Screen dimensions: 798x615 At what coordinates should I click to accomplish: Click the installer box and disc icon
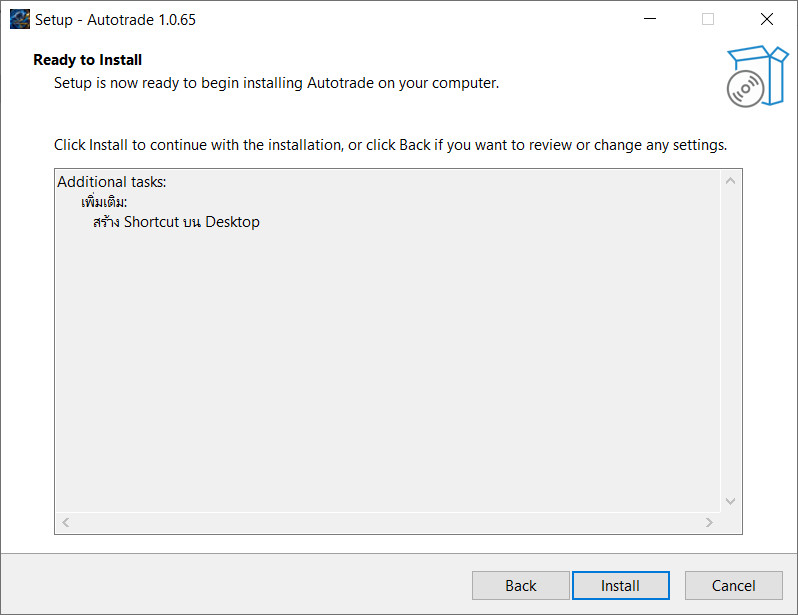(757, 76)
